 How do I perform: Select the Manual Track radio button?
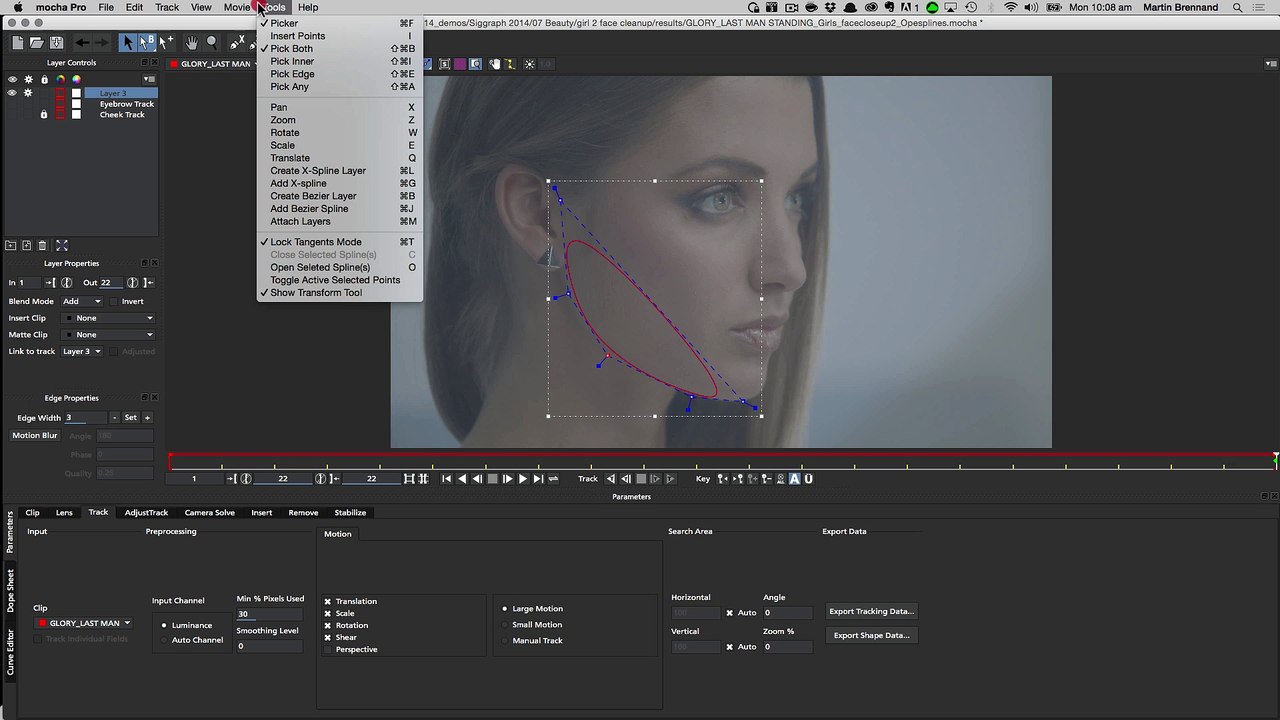(x=505, y=640)
